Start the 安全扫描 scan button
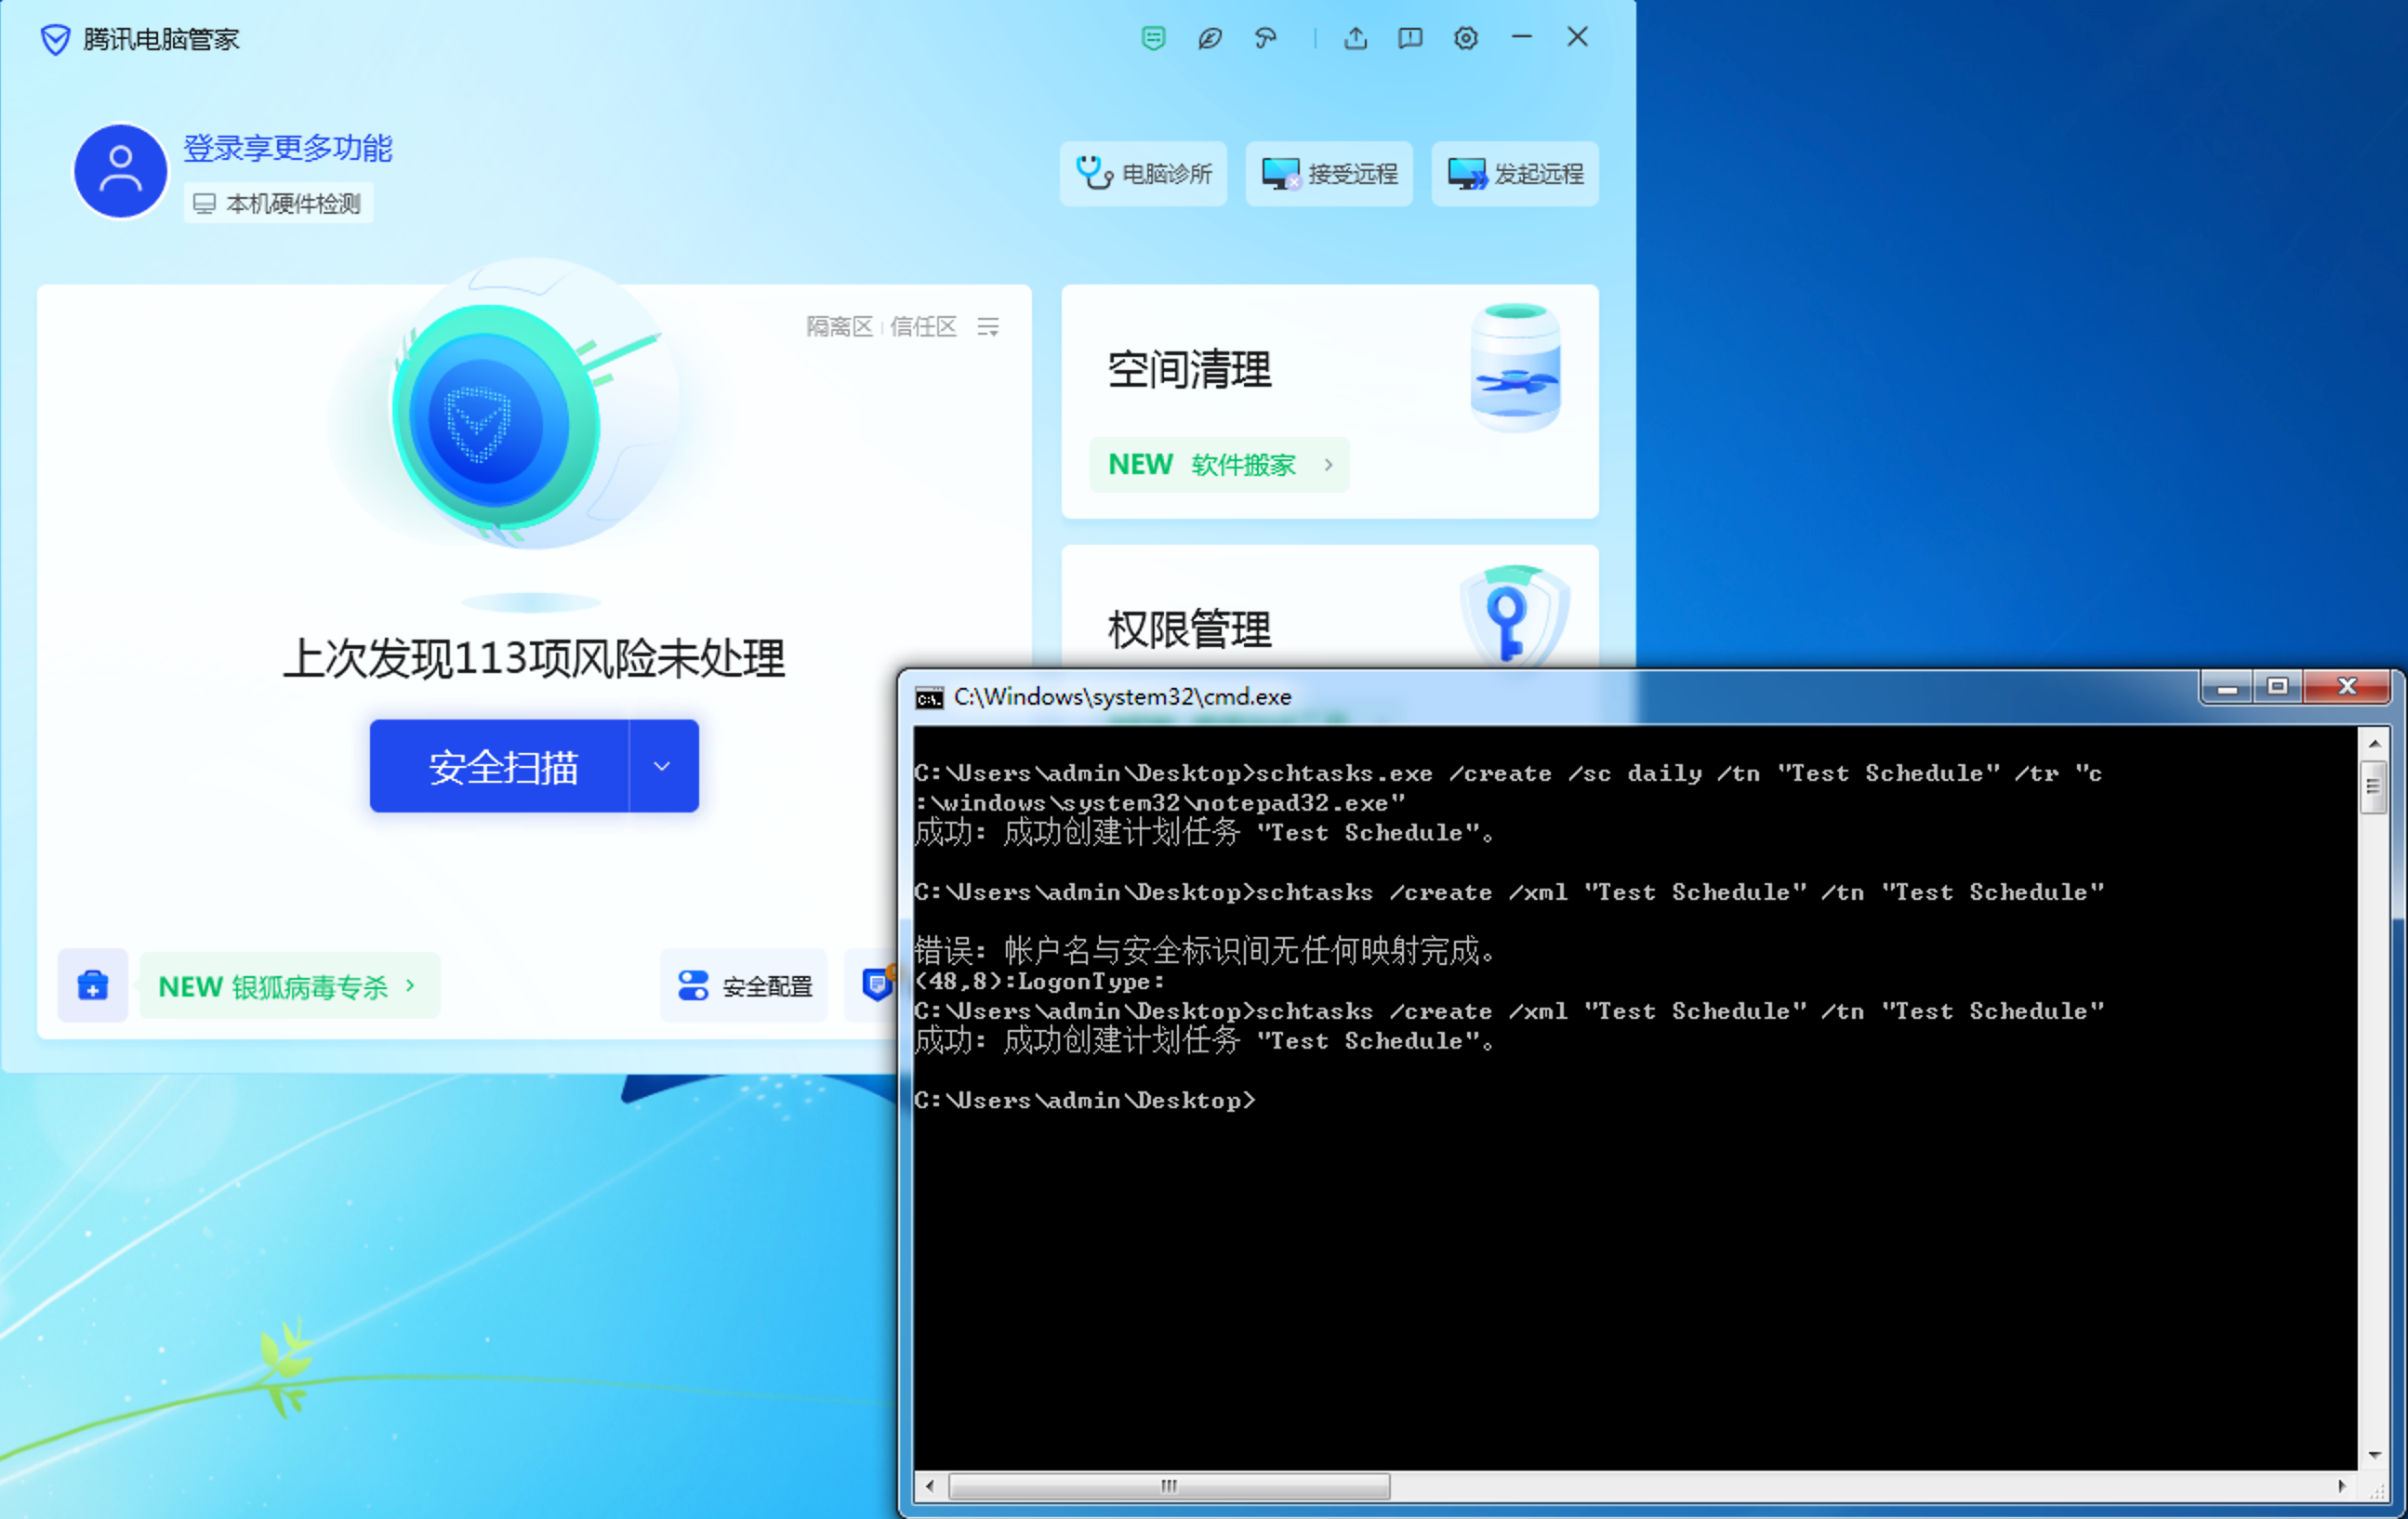 (x=502, y=767)
